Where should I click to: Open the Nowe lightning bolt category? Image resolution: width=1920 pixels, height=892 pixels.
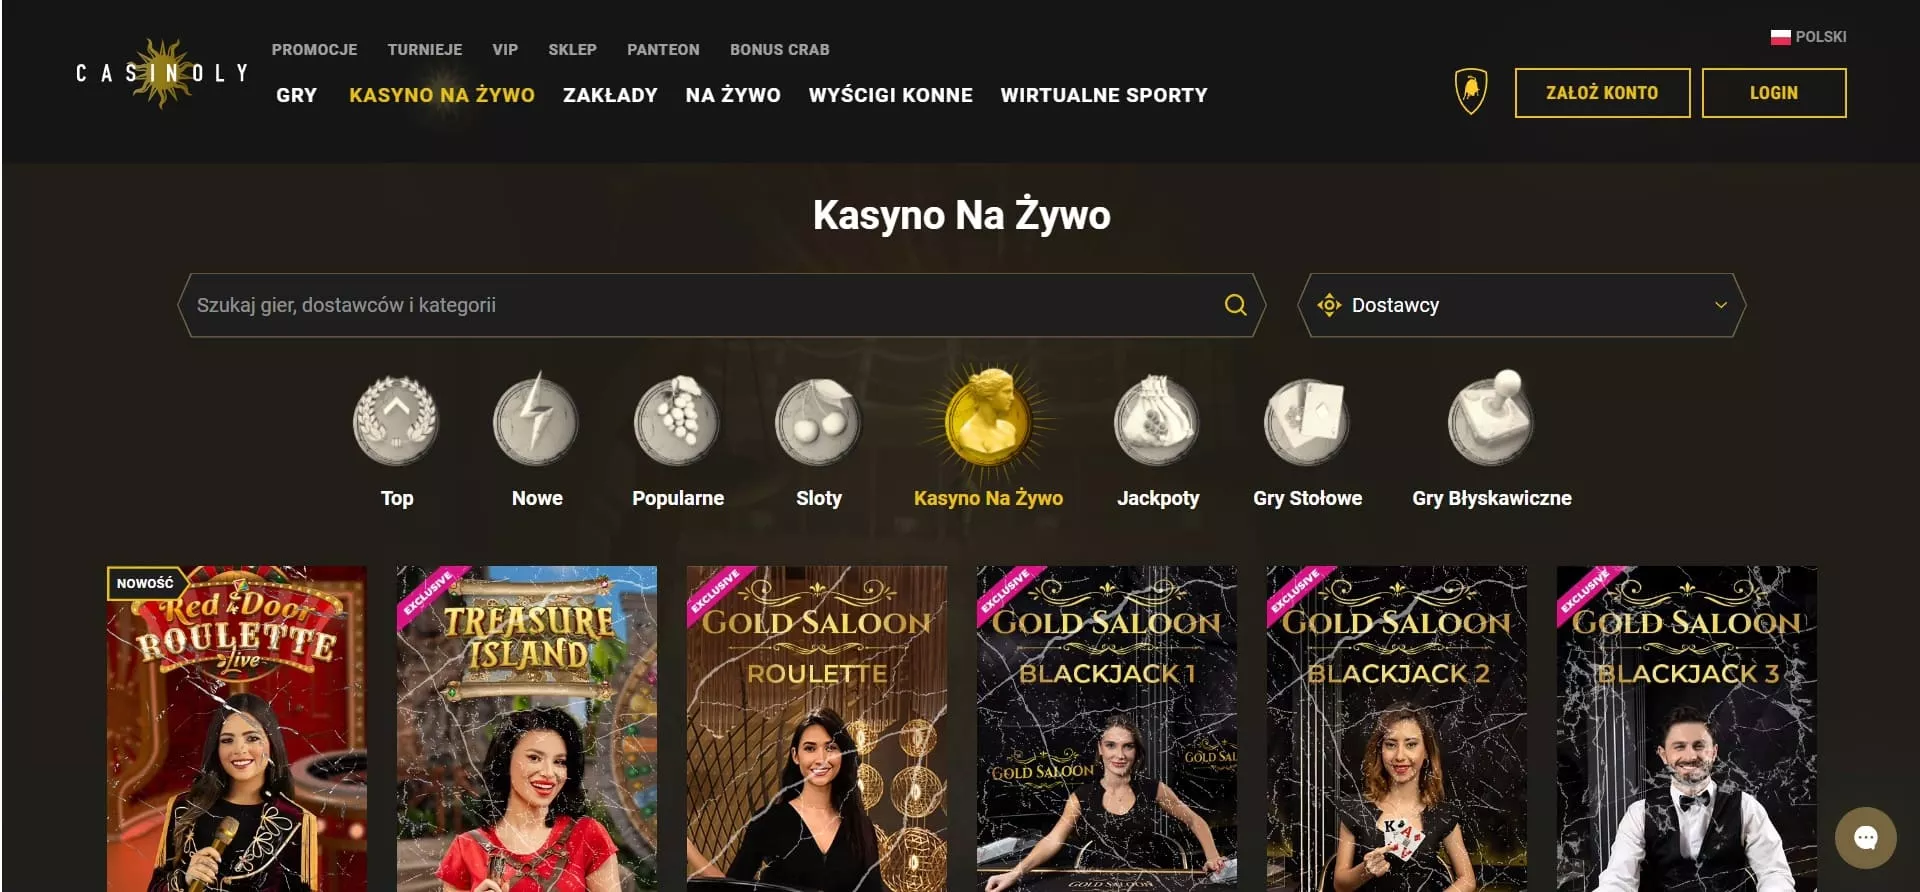(536, 419)
